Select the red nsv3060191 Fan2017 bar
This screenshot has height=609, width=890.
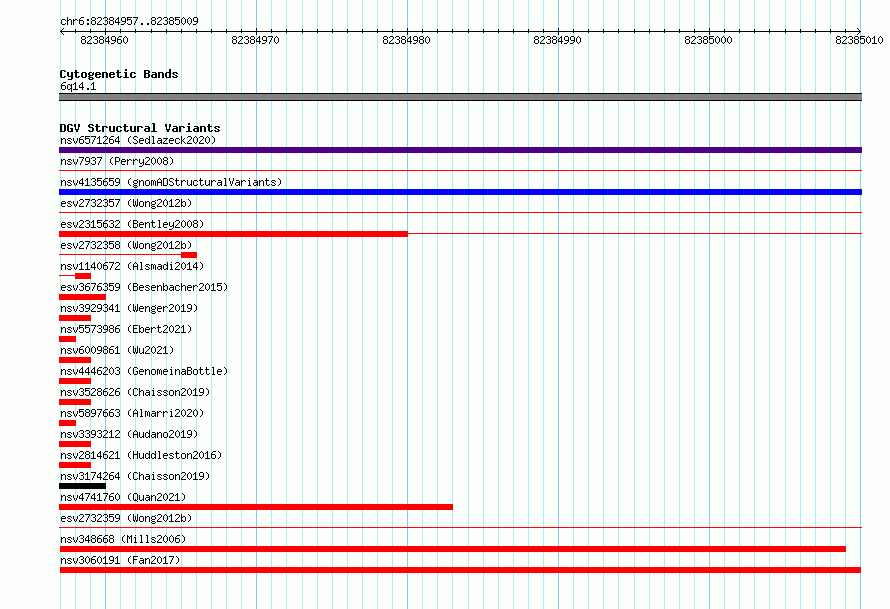[460, 570]
